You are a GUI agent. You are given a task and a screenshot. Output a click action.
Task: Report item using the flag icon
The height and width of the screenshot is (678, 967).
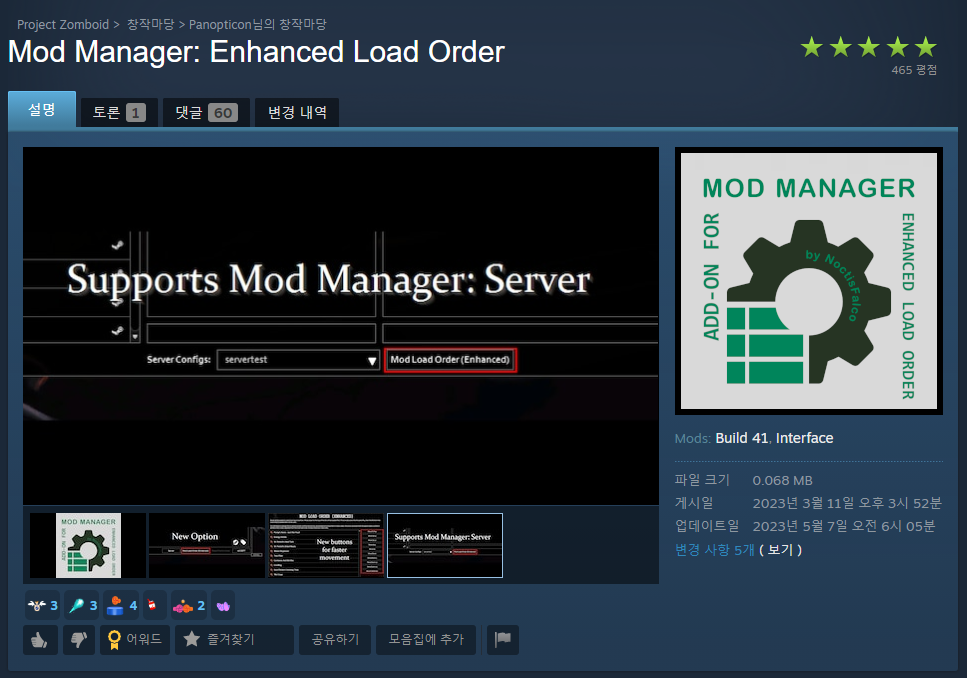coord(503,640)
